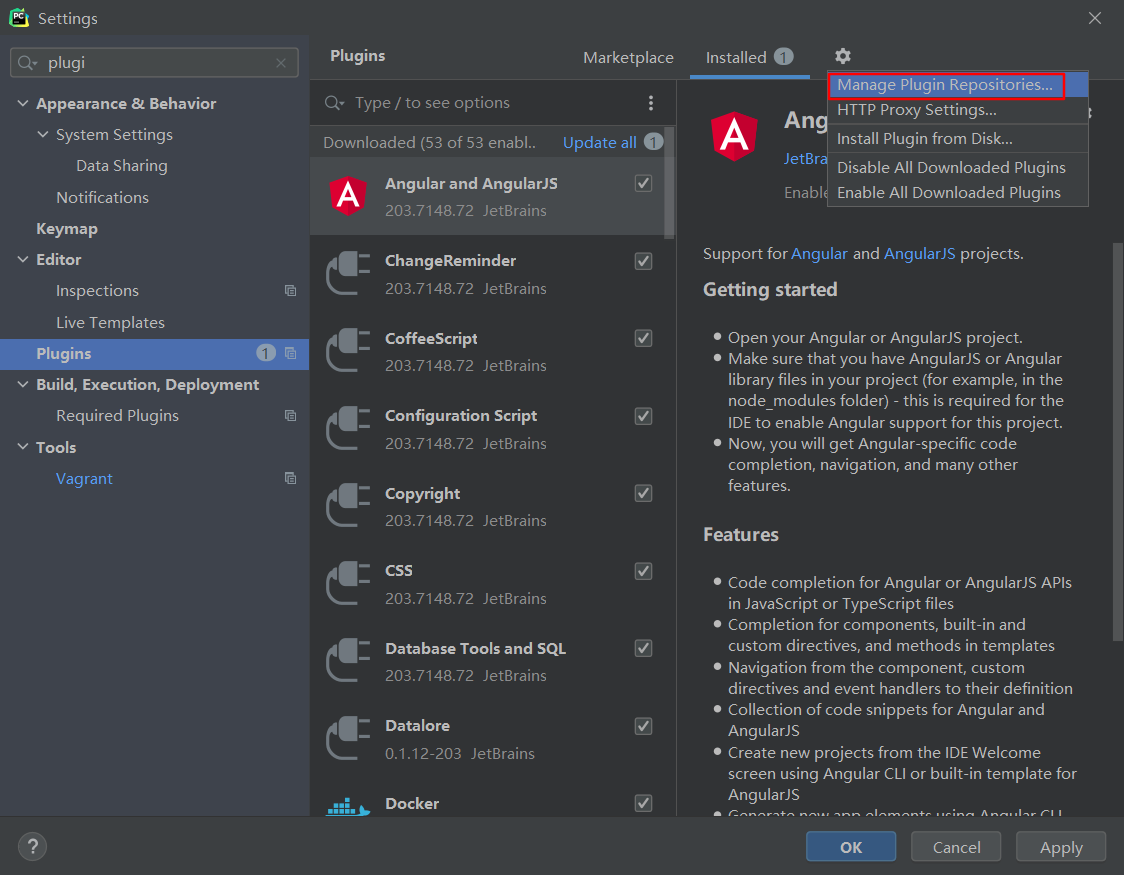
Task: Collapse the Appearance & Behavior section
Action: (23, 103)
